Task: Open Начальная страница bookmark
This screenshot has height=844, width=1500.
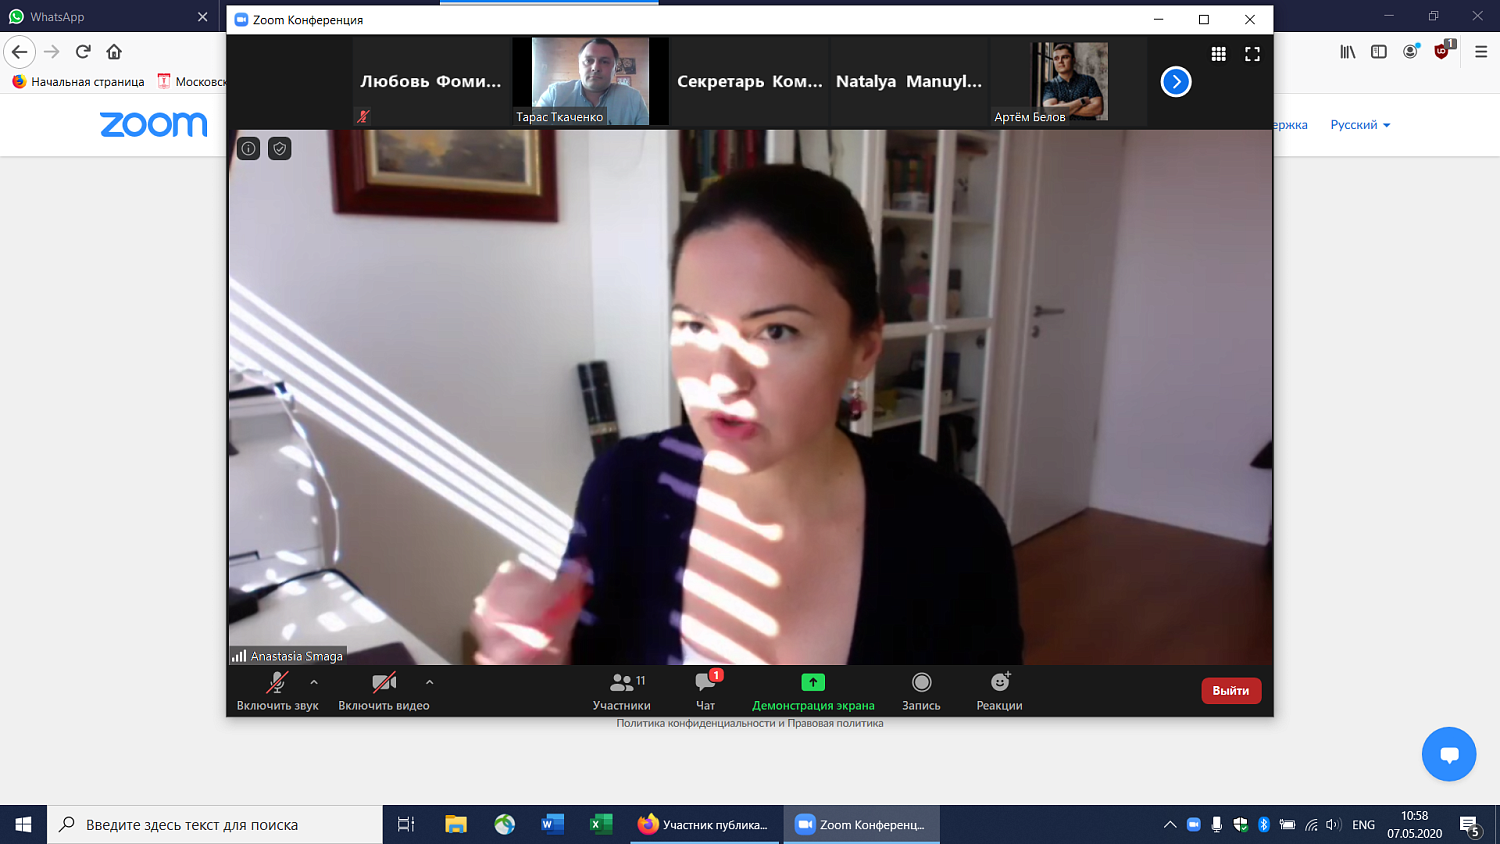Action: [78, 82]
